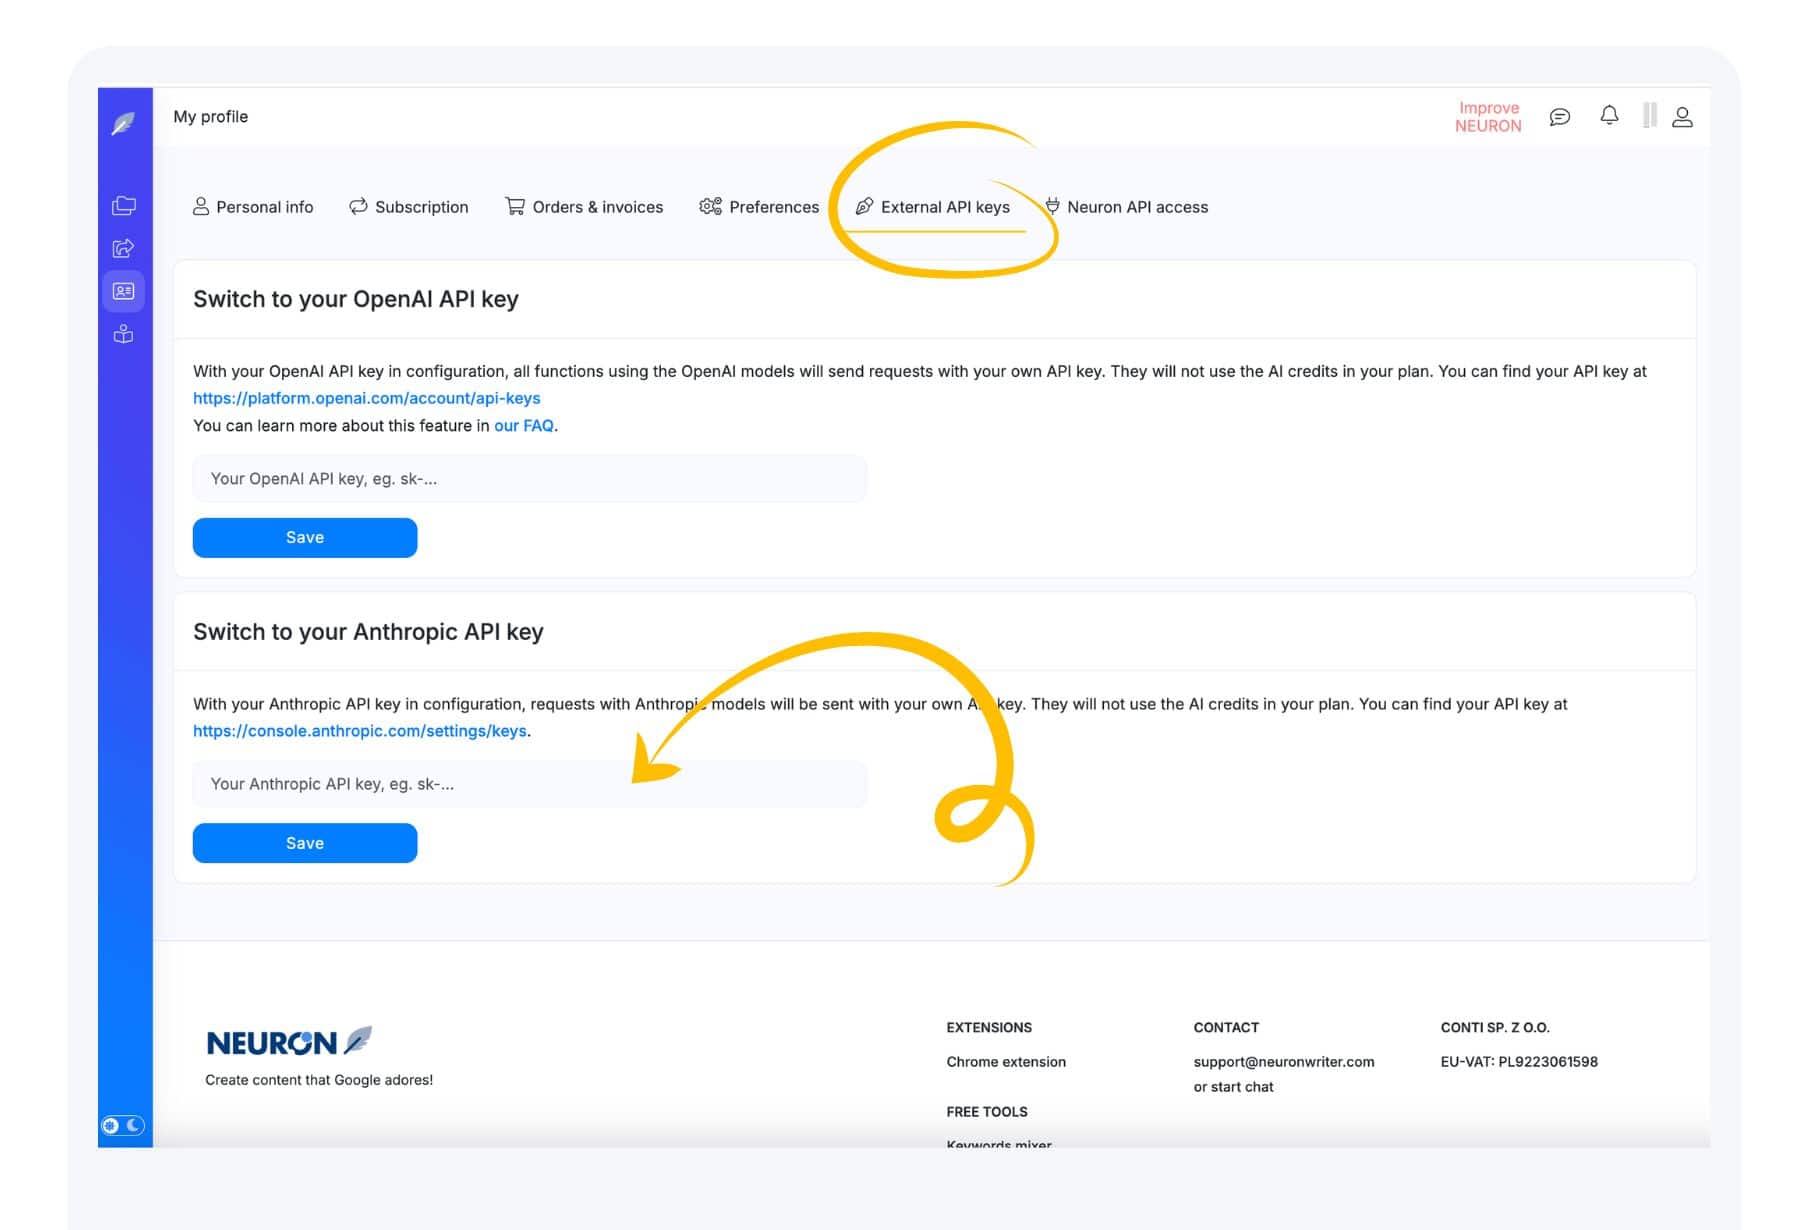Click the gray double-bar icon beside bell
1800x1230 pixels.
[x=1649, y=116]
